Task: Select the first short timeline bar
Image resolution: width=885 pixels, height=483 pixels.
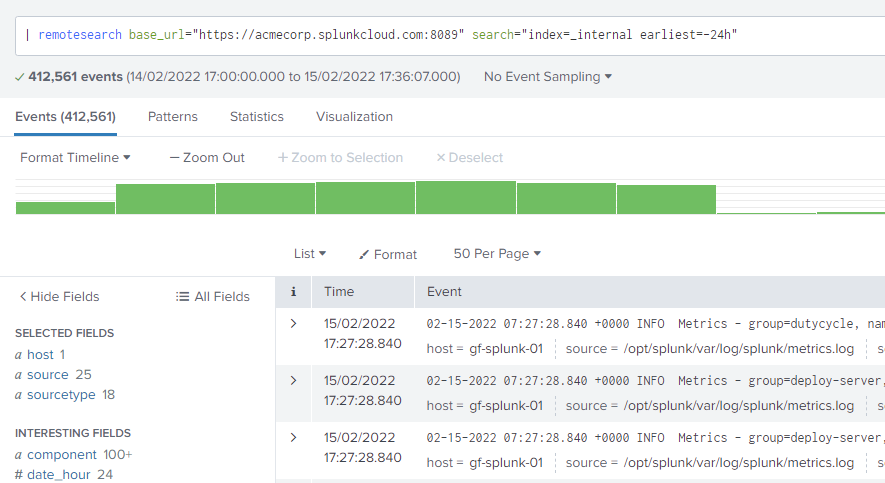Action: (65, 208)
